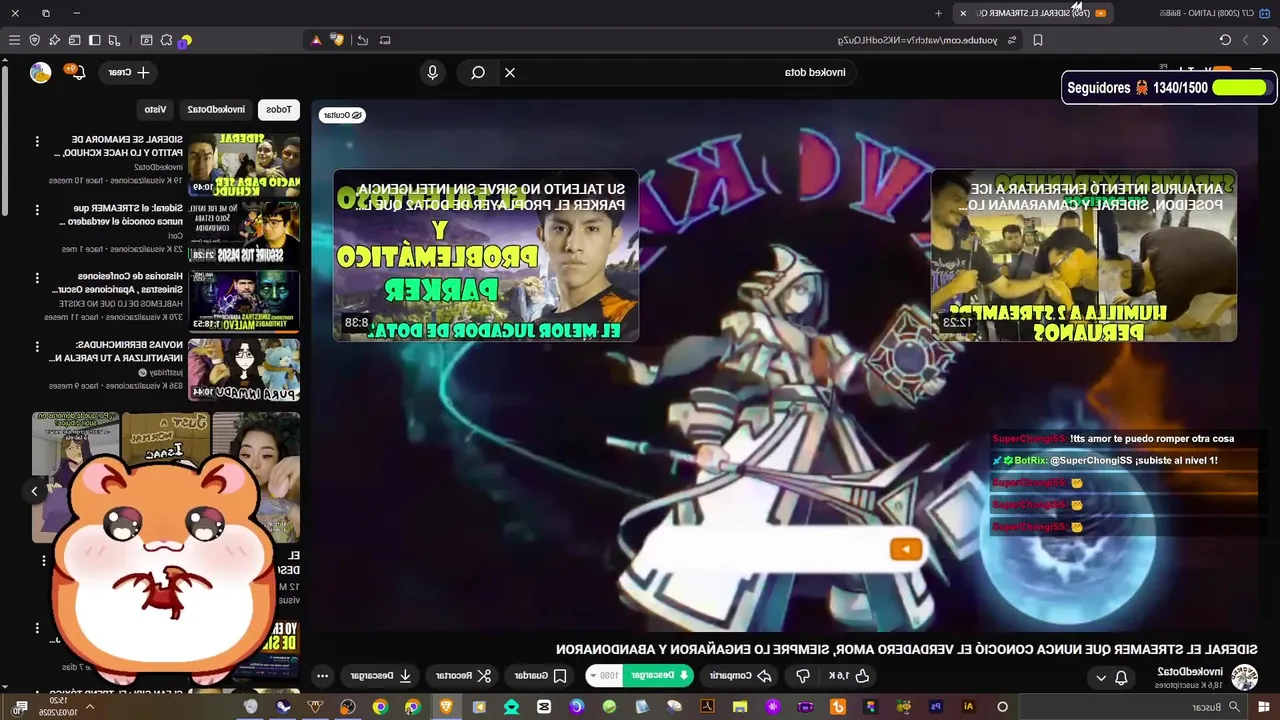Toggle the browser sidebar panel icon
The image size is (1280, 720).
95,40
